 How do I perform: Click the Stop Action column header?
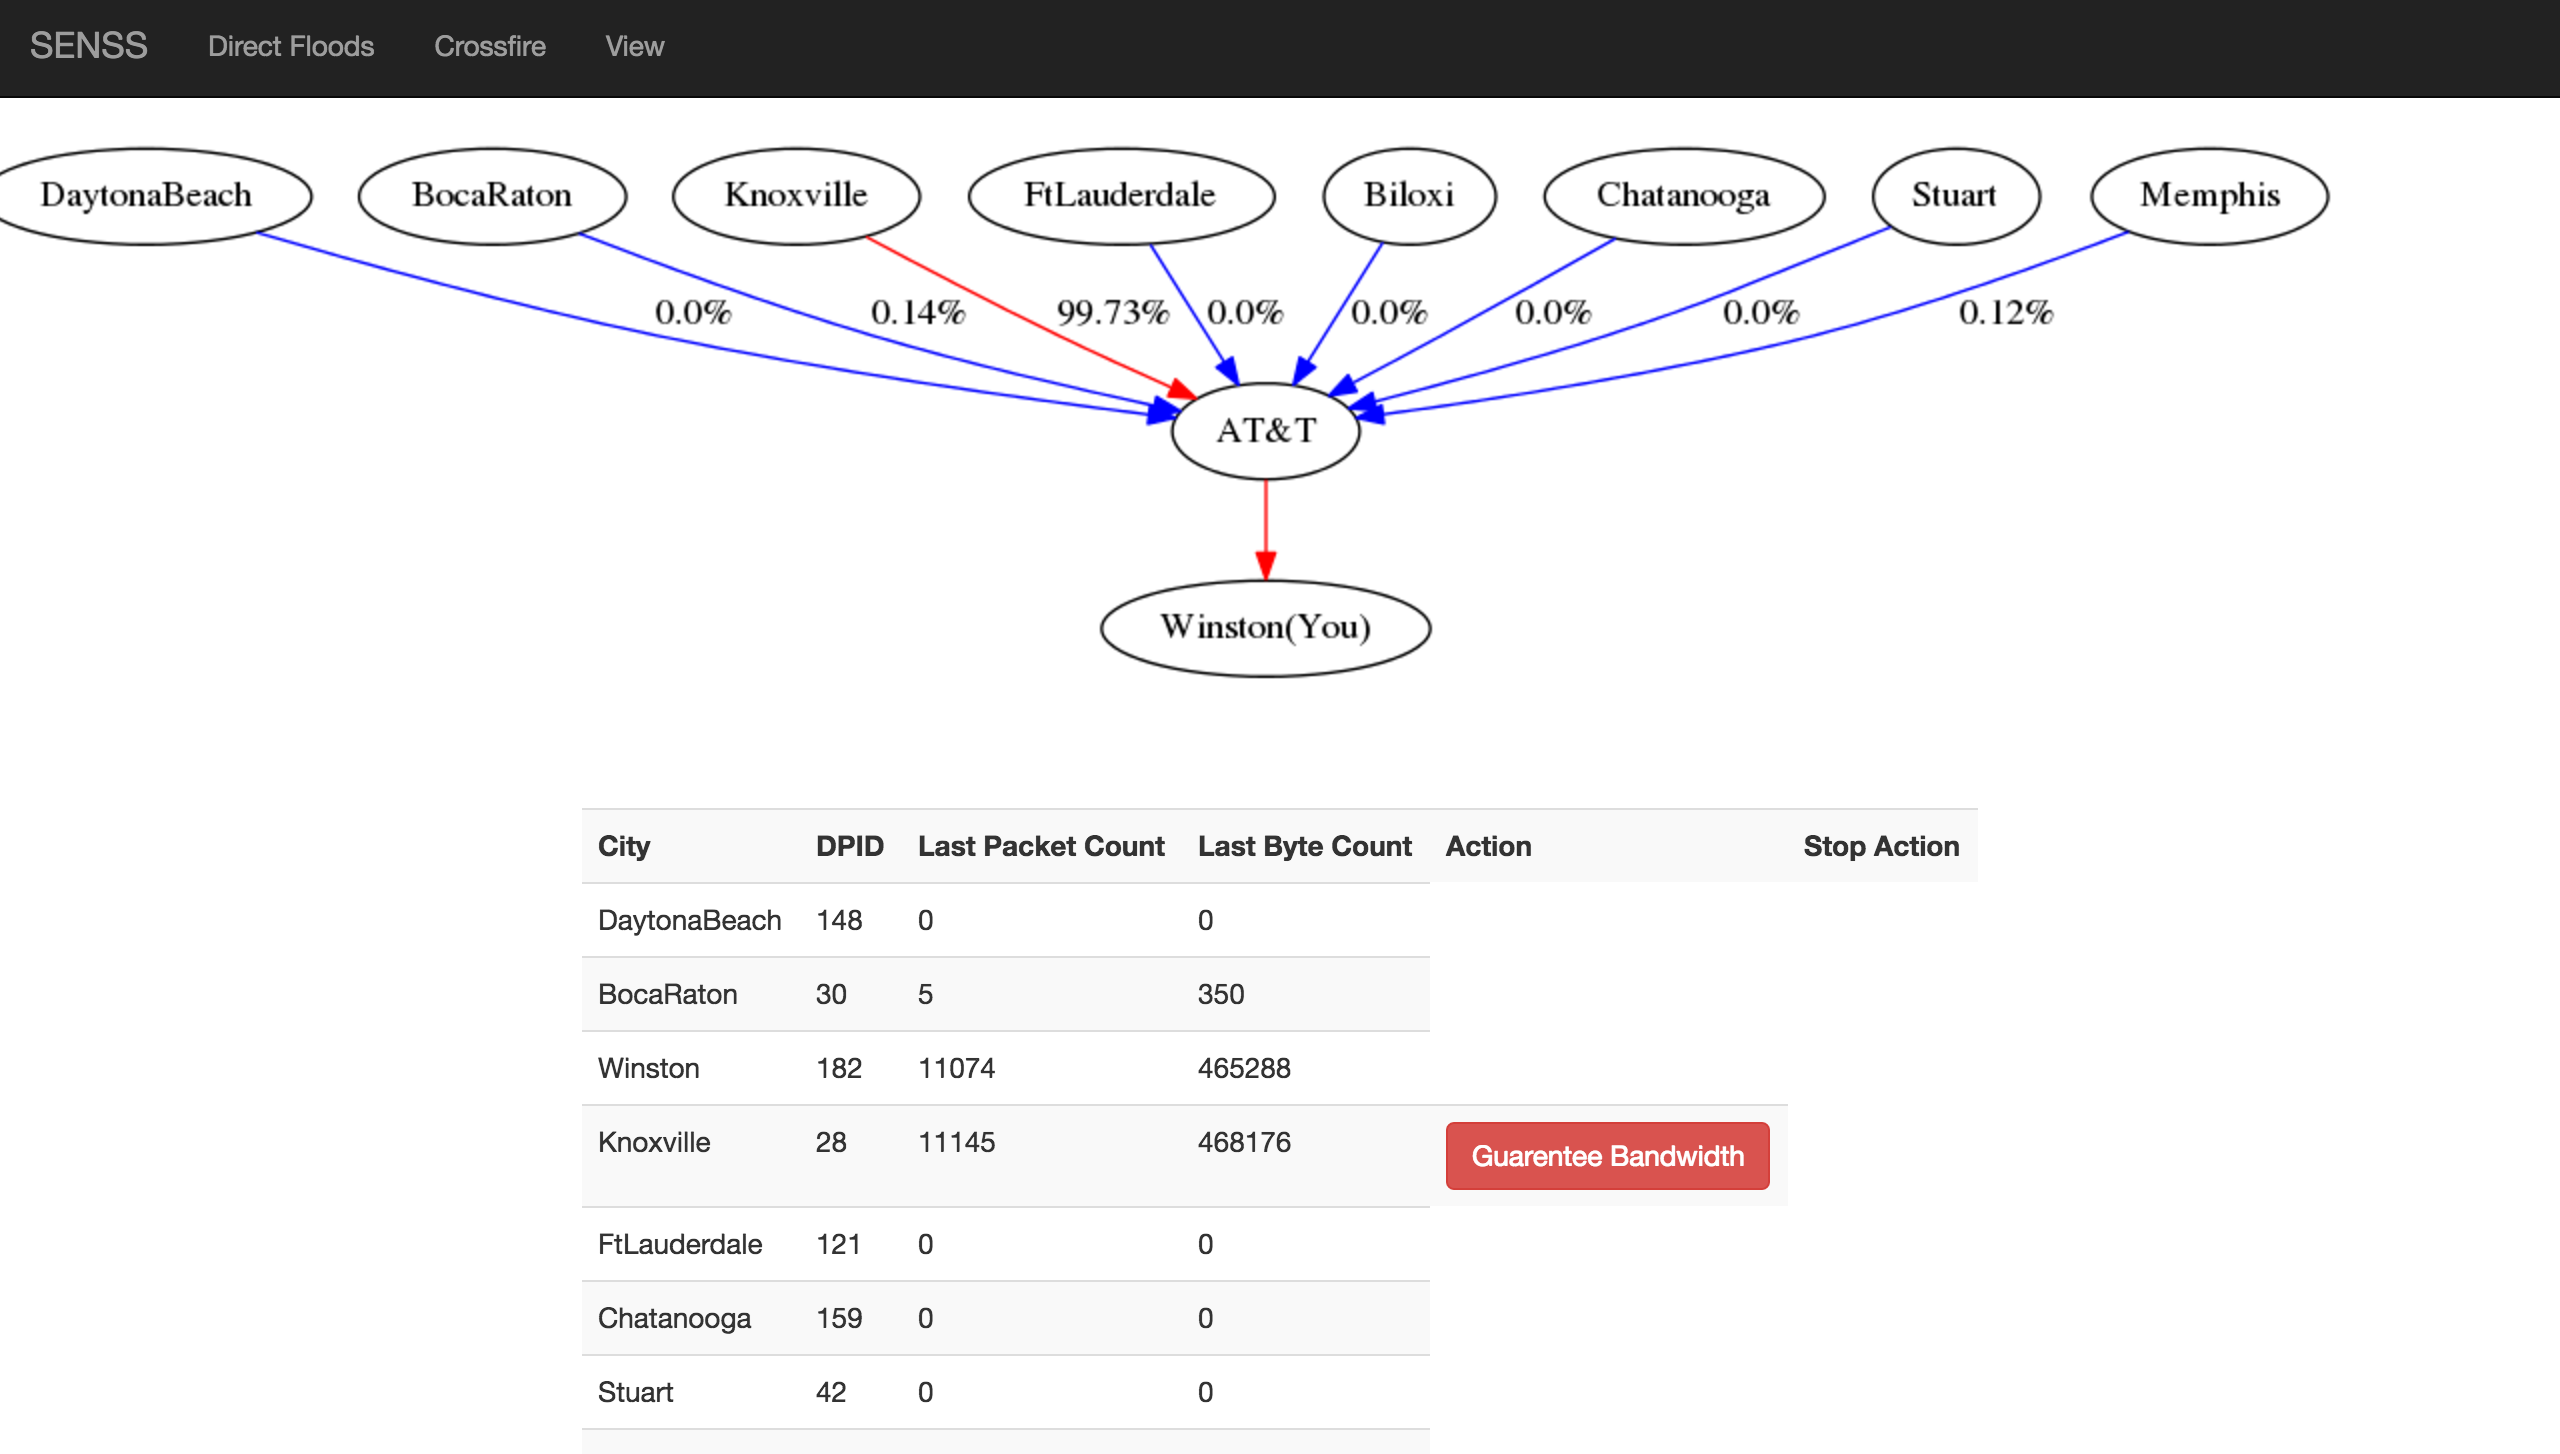[1880, 846]
